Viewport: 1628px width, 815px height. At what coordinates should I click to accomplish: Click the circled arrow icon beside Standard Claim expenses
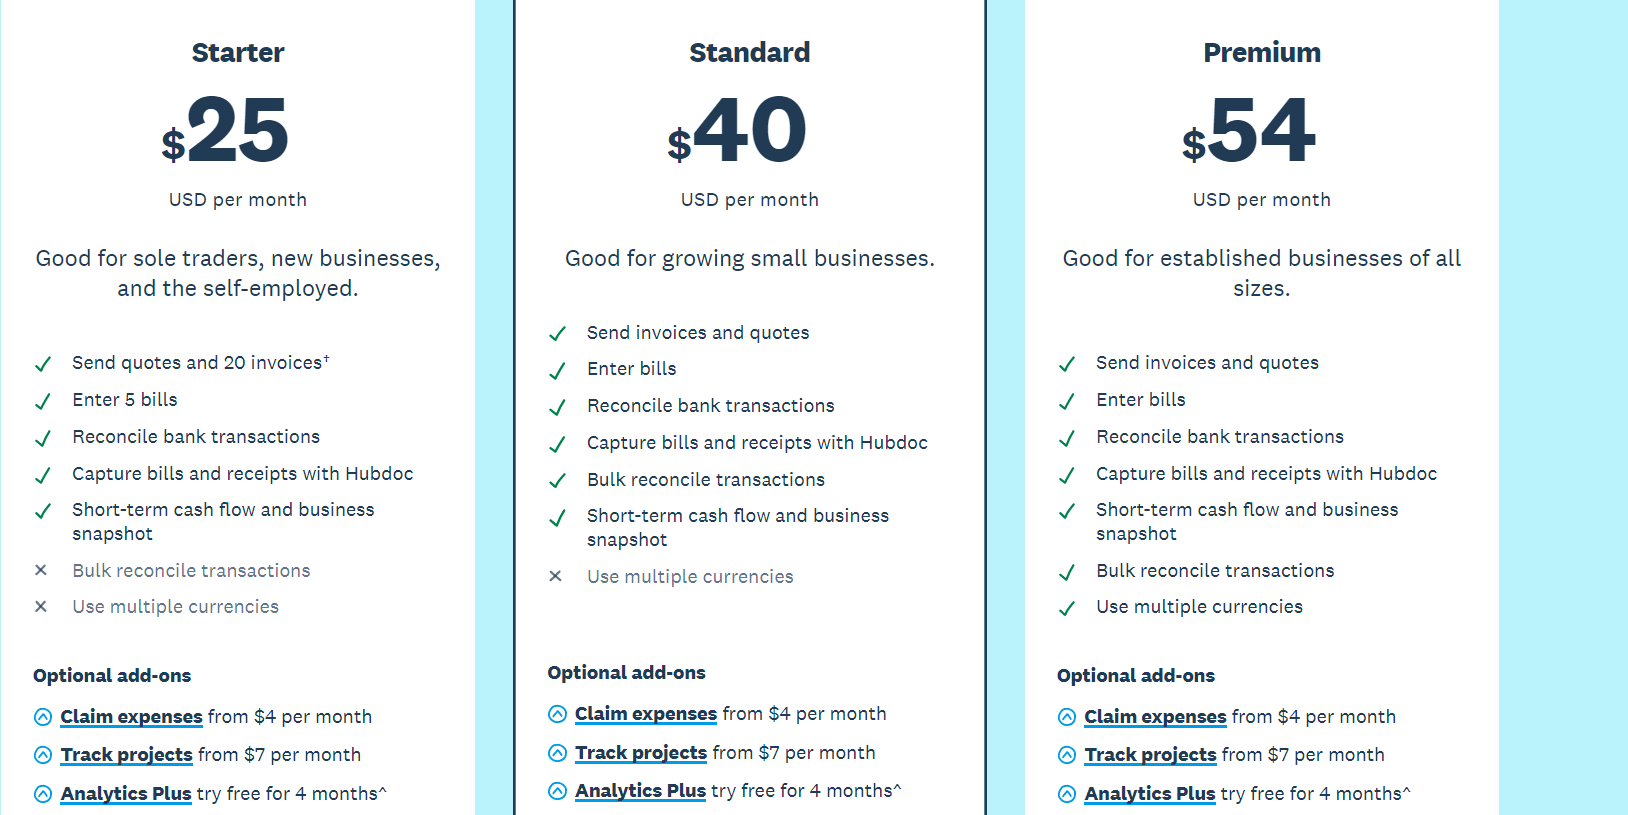click(x=557, y=714)
